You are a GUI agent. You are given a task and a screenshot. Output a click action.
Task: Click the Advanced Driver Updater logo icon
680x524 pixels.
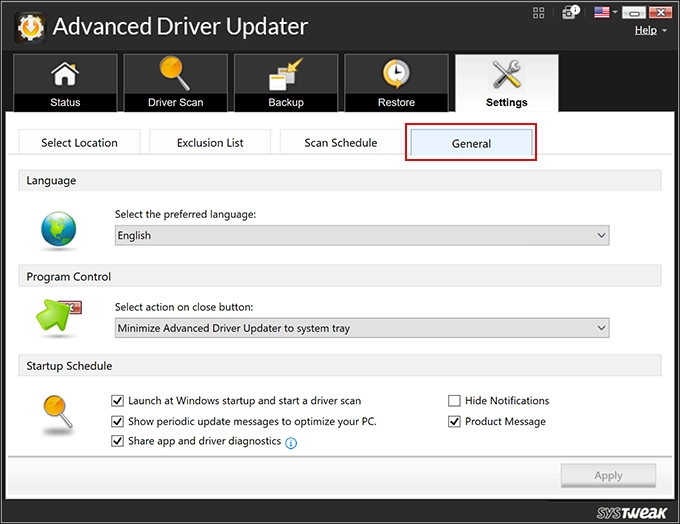click(x=30, y=27)
